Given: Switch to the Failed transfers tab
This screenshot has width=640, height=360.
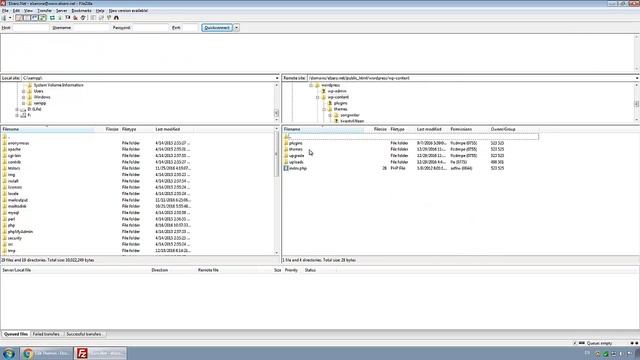Looking at the screenshot, I should click(46, 334).
